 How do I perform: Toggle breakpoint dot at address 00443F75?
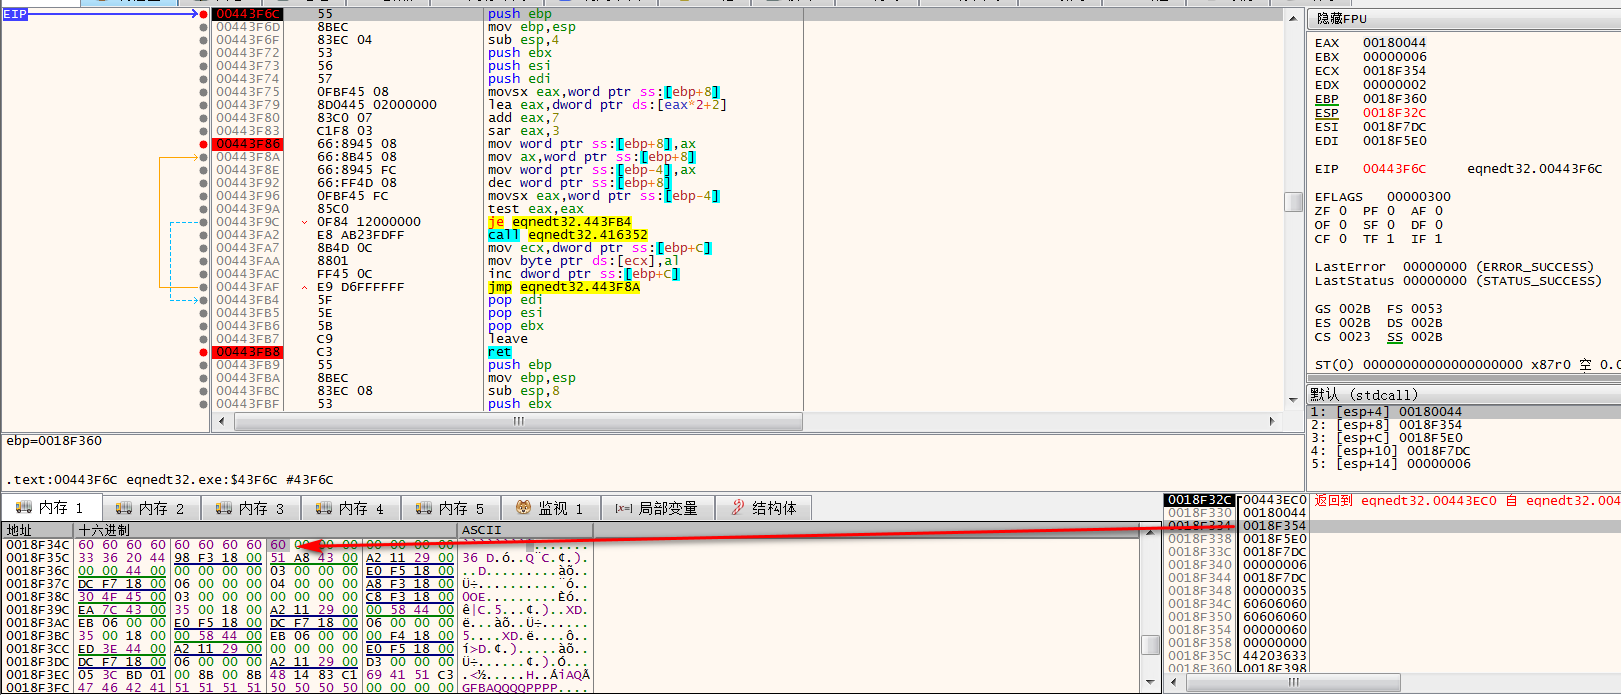[204, 92]
